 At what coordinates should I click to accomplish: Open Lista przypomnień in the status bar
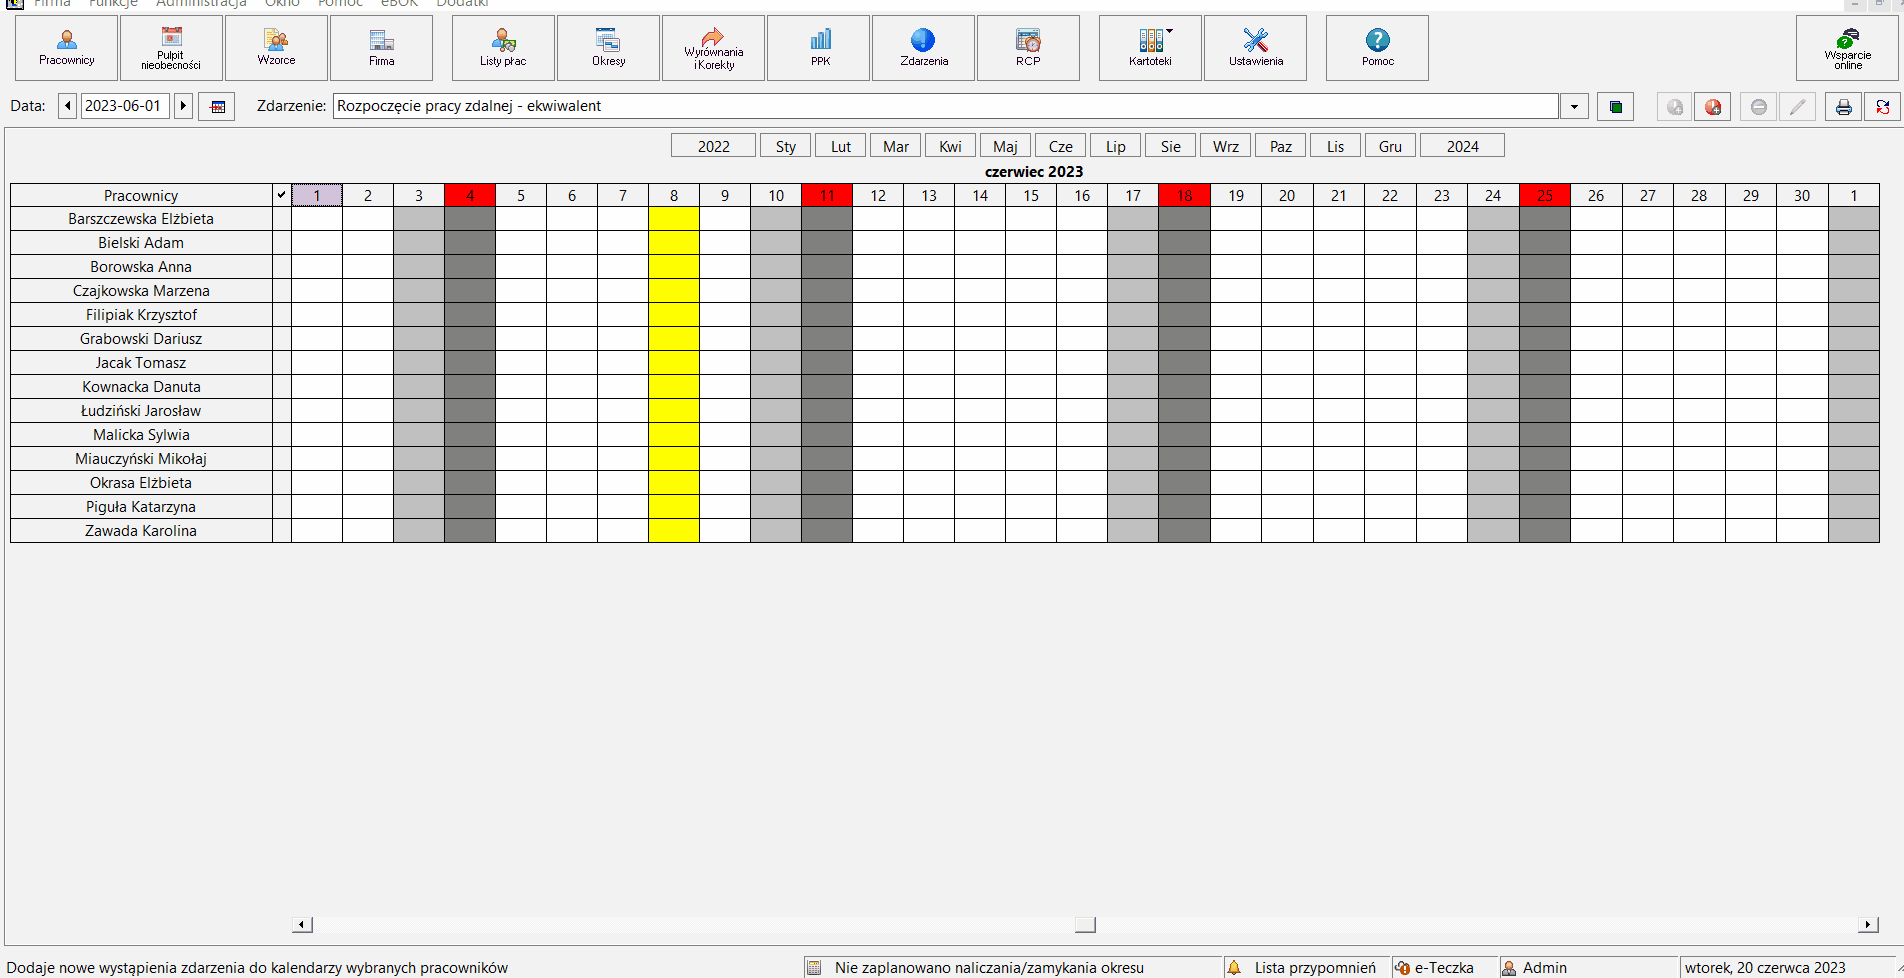(x=1314, y=967)
